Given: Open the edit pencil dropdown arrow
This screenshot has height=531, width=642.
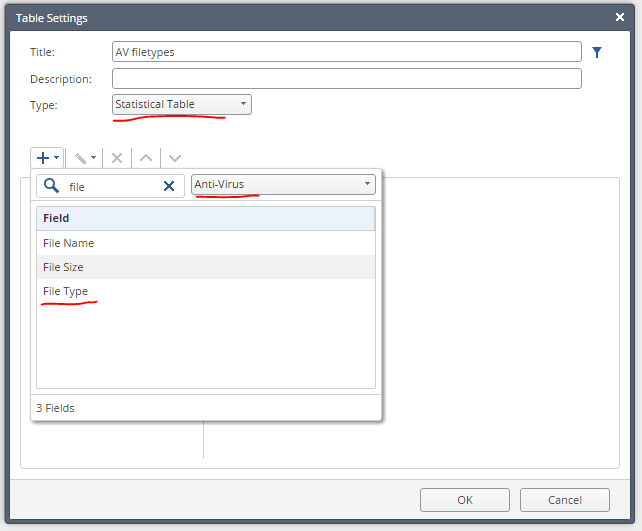Looking at the screenshot, I should pyautogui.click(x=93, y=158).
